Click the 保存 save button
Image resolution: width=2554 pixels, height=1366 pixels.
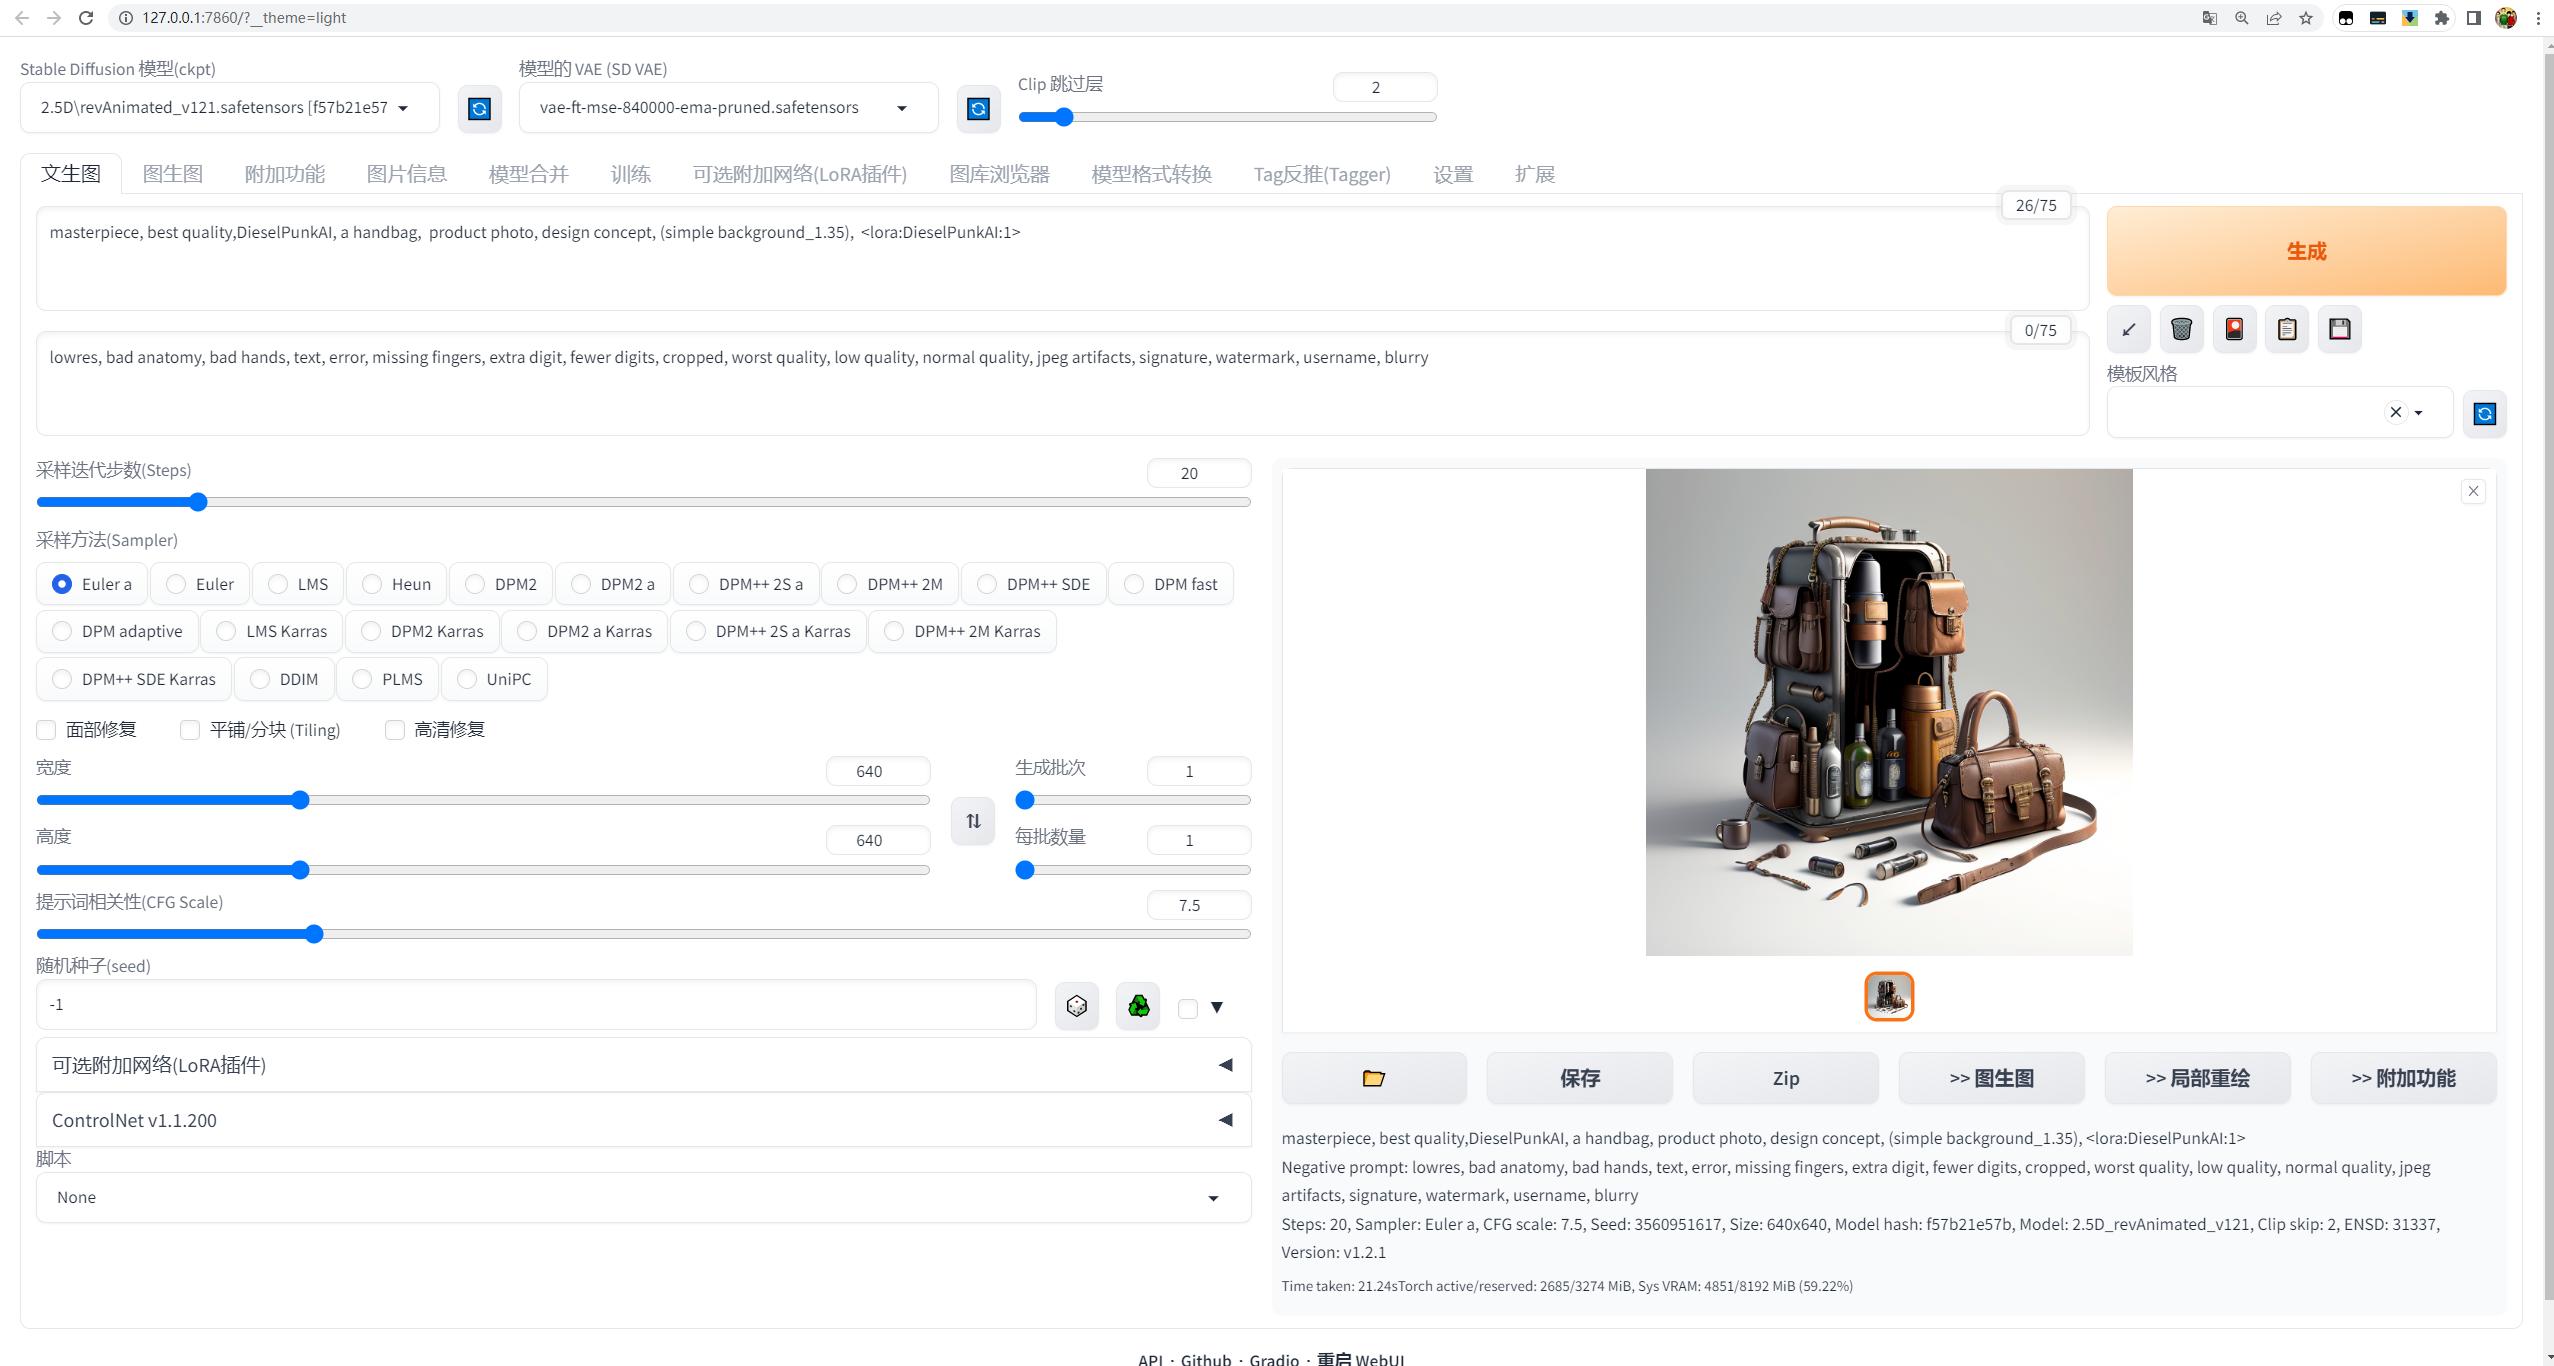1580,1078
